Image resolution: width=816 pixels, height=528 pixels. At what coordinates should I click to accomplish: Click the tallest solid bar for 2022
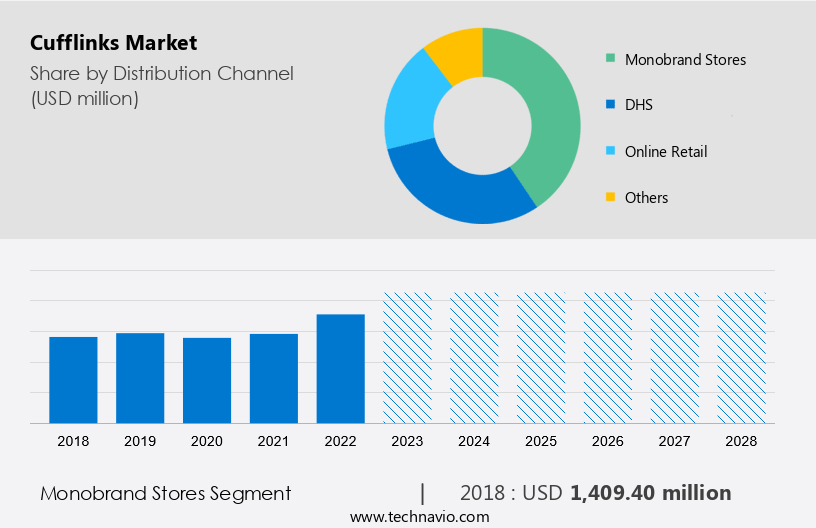[341, 368]
